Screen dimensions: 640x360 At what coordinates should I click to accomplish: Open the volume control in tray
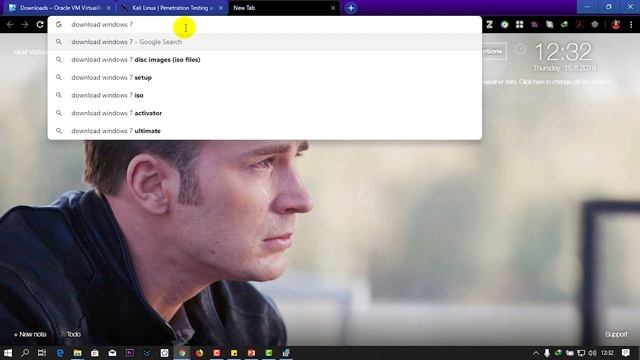click(593, 353)
